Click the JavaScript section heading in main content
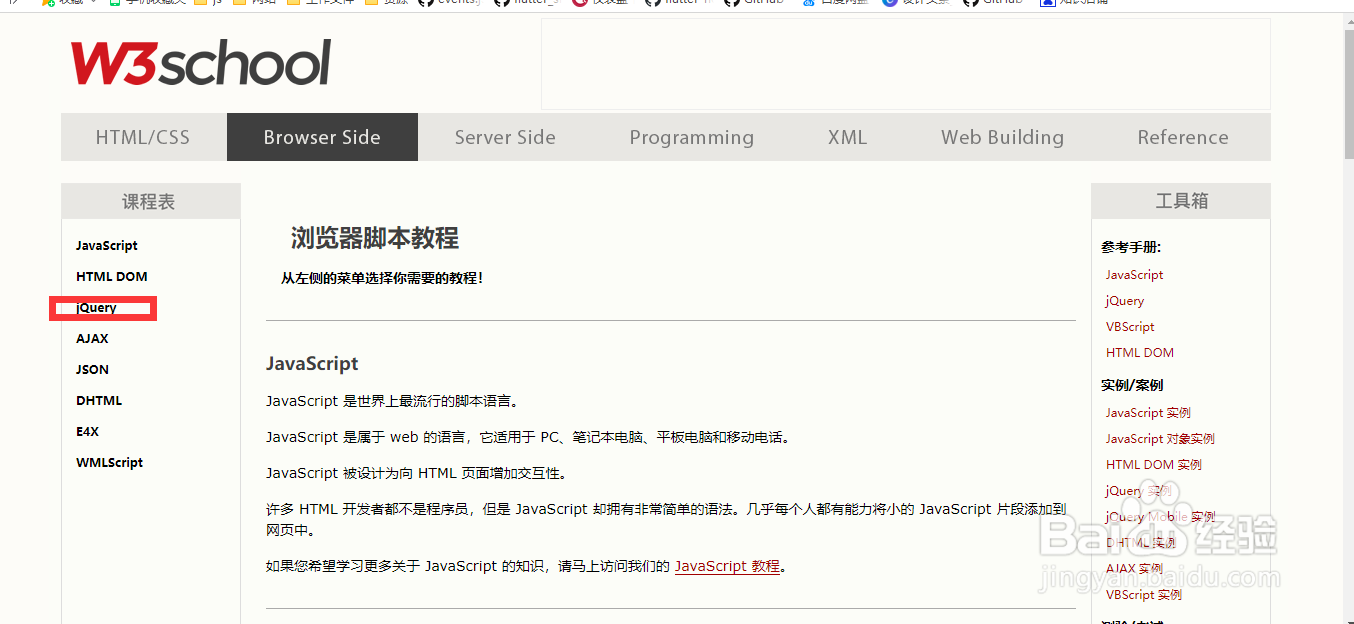Screen dimensions: 1354x624 point(312,364)
